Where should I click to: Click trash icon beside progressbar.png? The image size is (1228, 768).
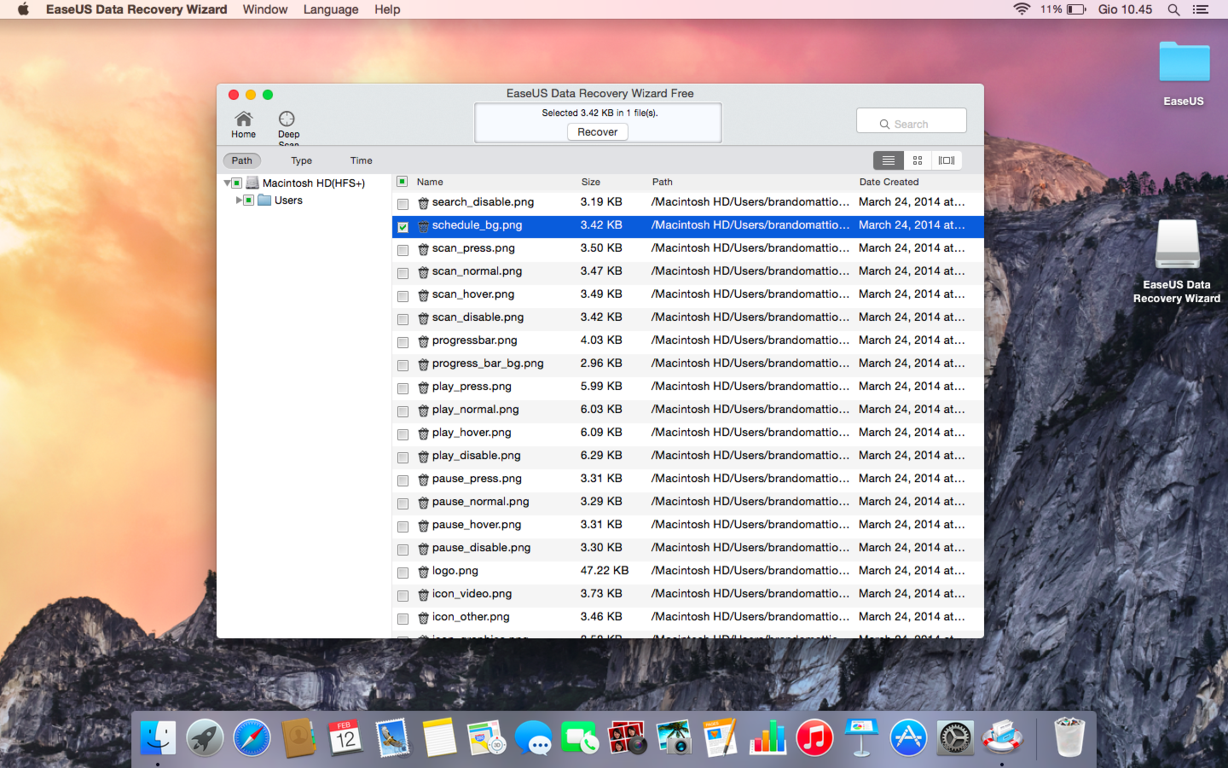423,341
